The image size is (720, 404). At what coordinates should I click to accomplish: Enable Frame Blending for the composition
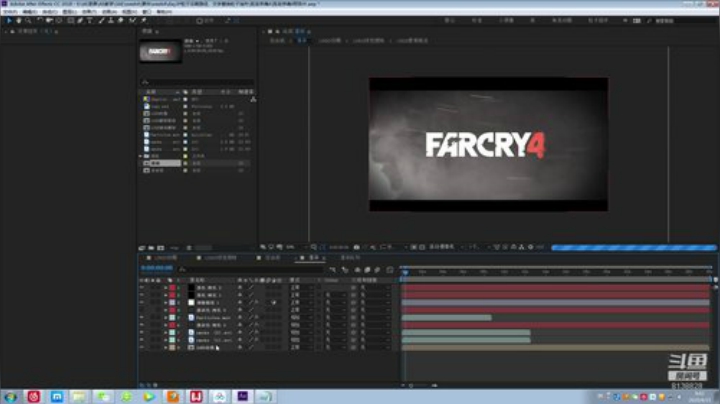coord(367,270)
